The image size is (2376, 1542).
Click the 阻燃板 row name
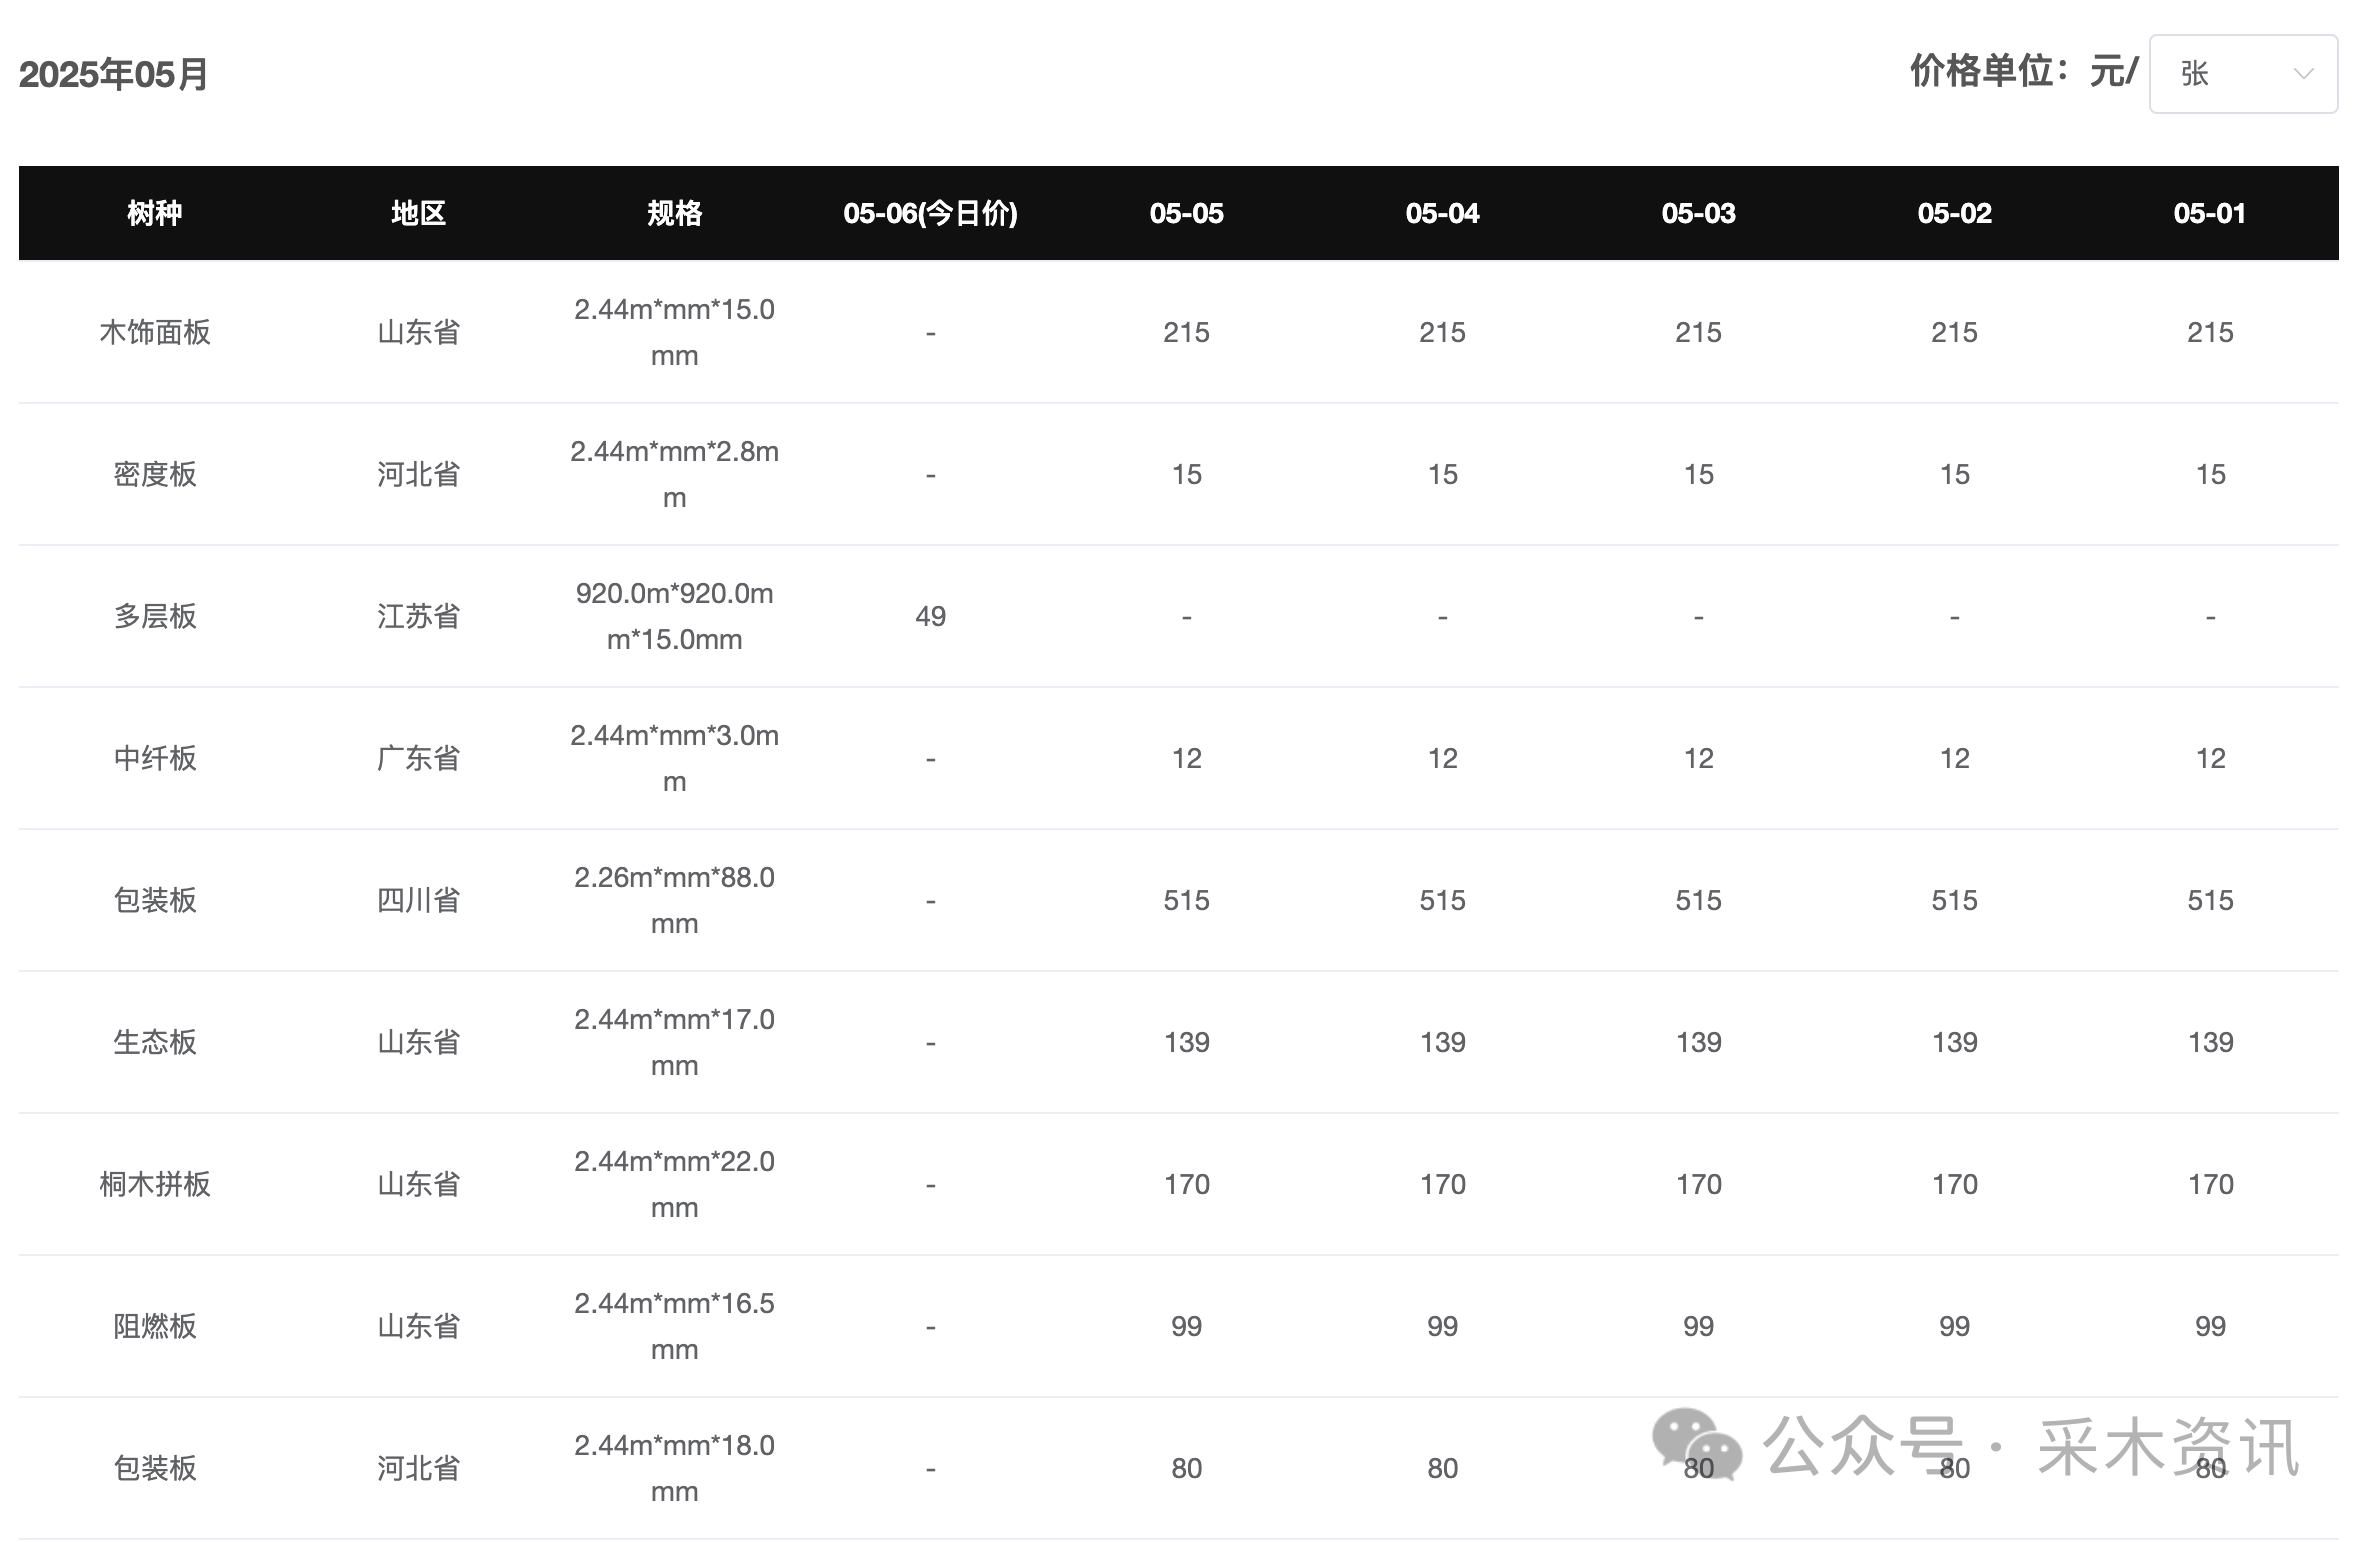click(155, 1326)
